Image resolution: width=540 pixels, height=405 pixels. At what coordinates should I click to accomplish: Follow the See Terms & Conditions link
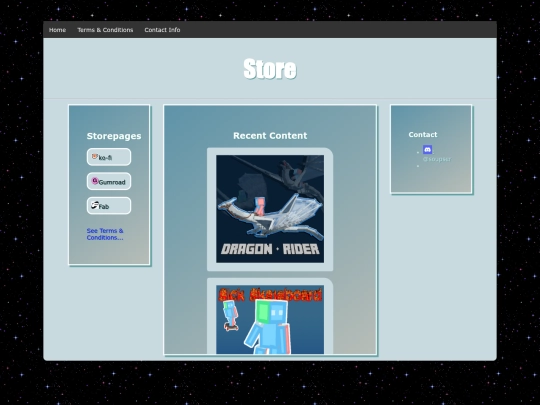(x=105, y=234)
